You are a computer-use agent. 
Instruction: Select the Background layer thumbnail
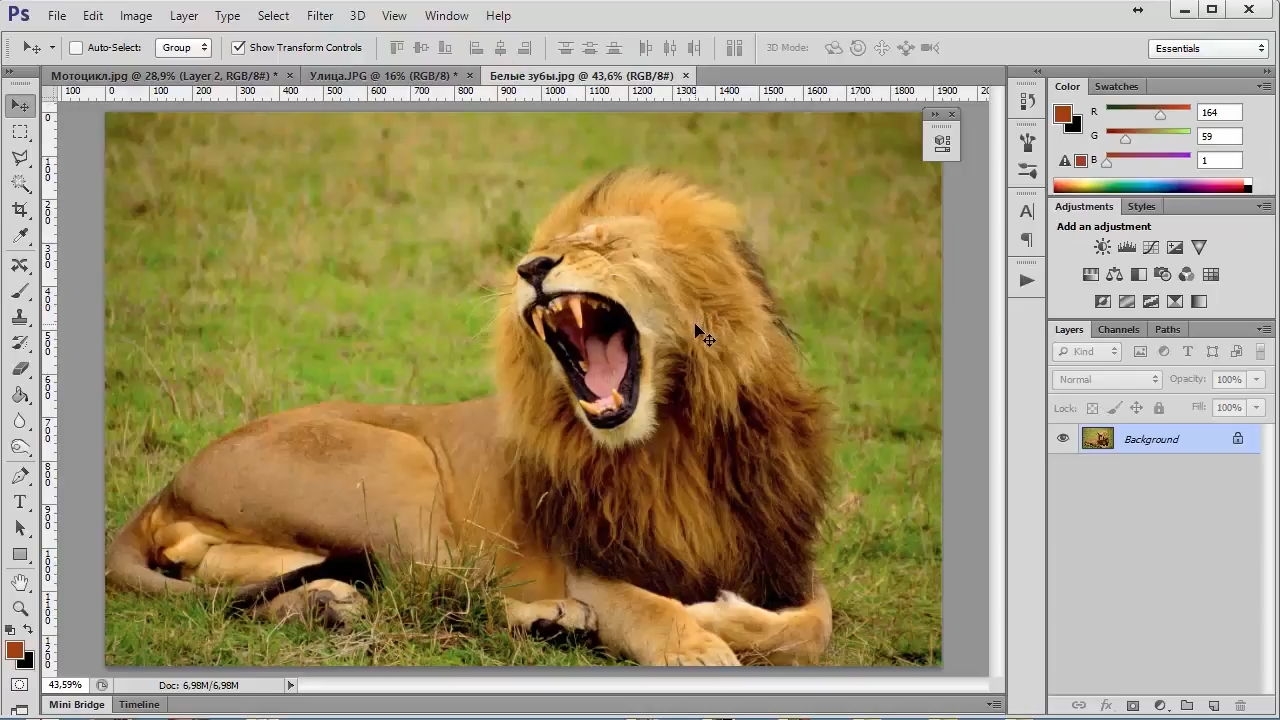click(x=1097, y=438)
